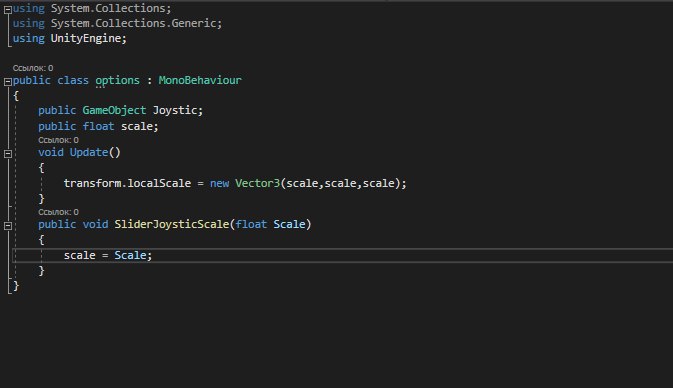
Task: Open the references link above SliderJoysticScale
Action: click(x=58, y=212)
